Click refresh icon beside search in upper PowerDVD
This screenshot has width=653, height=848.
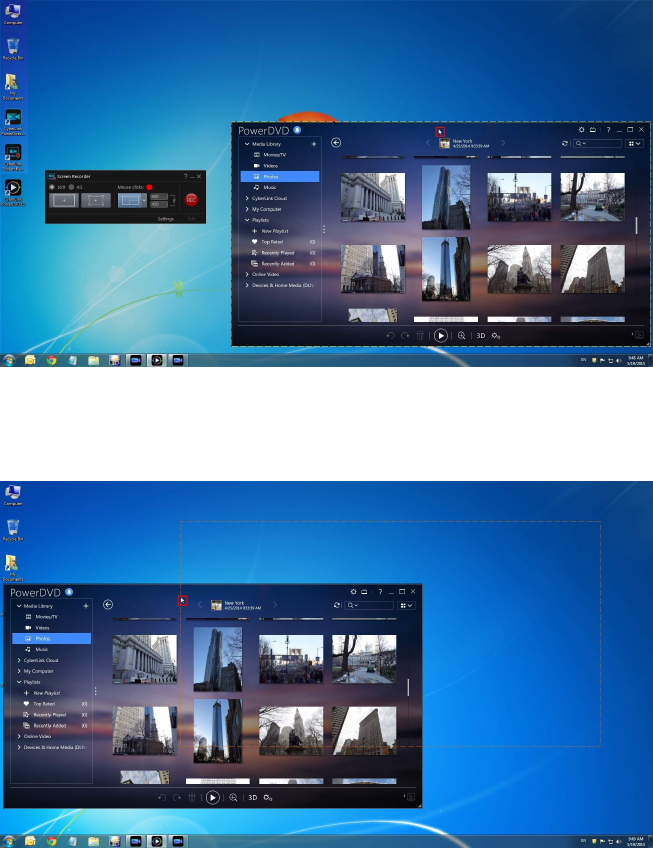(565, 143)
